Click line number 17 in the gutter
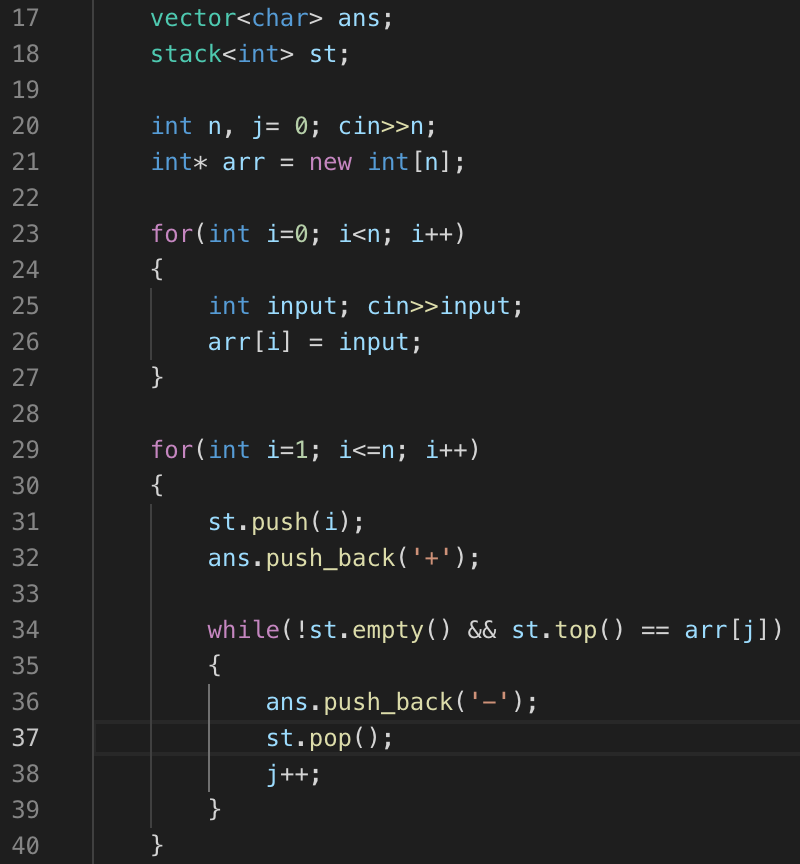The image size is (800, 864). (25, 18)
